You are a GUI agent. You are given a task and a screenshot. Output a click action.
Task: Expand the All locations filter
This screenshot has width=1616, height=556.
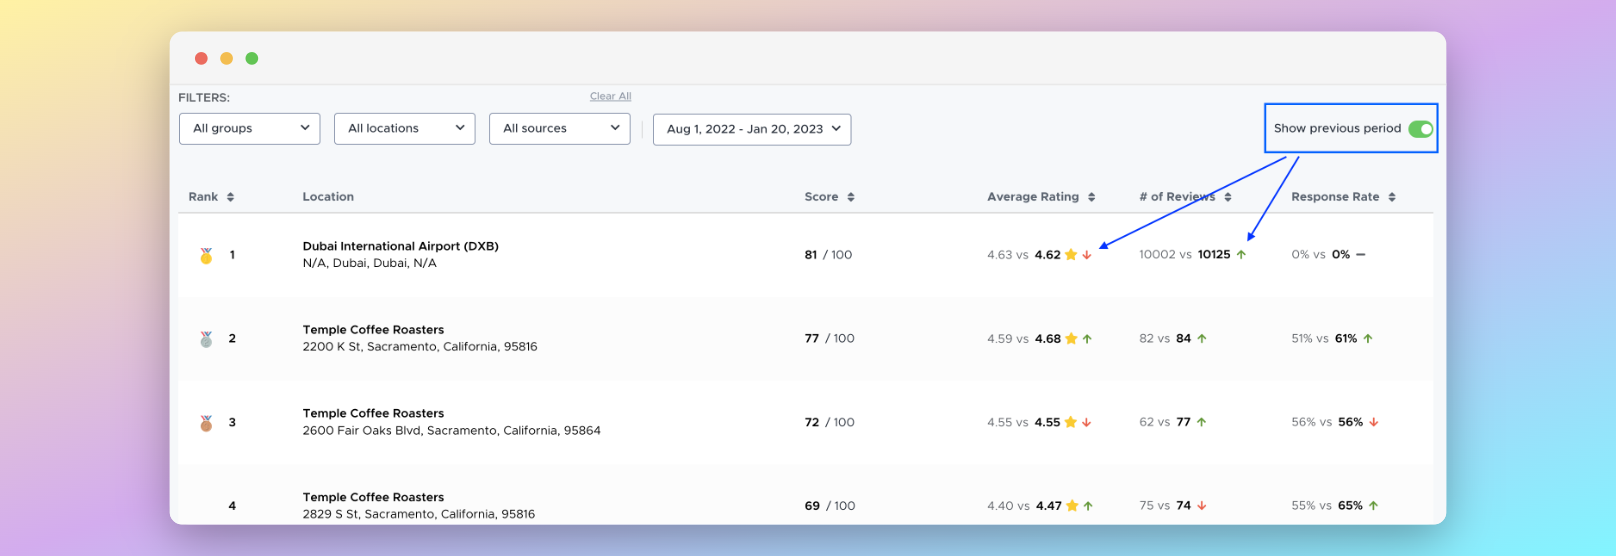(x=405, y=129)
